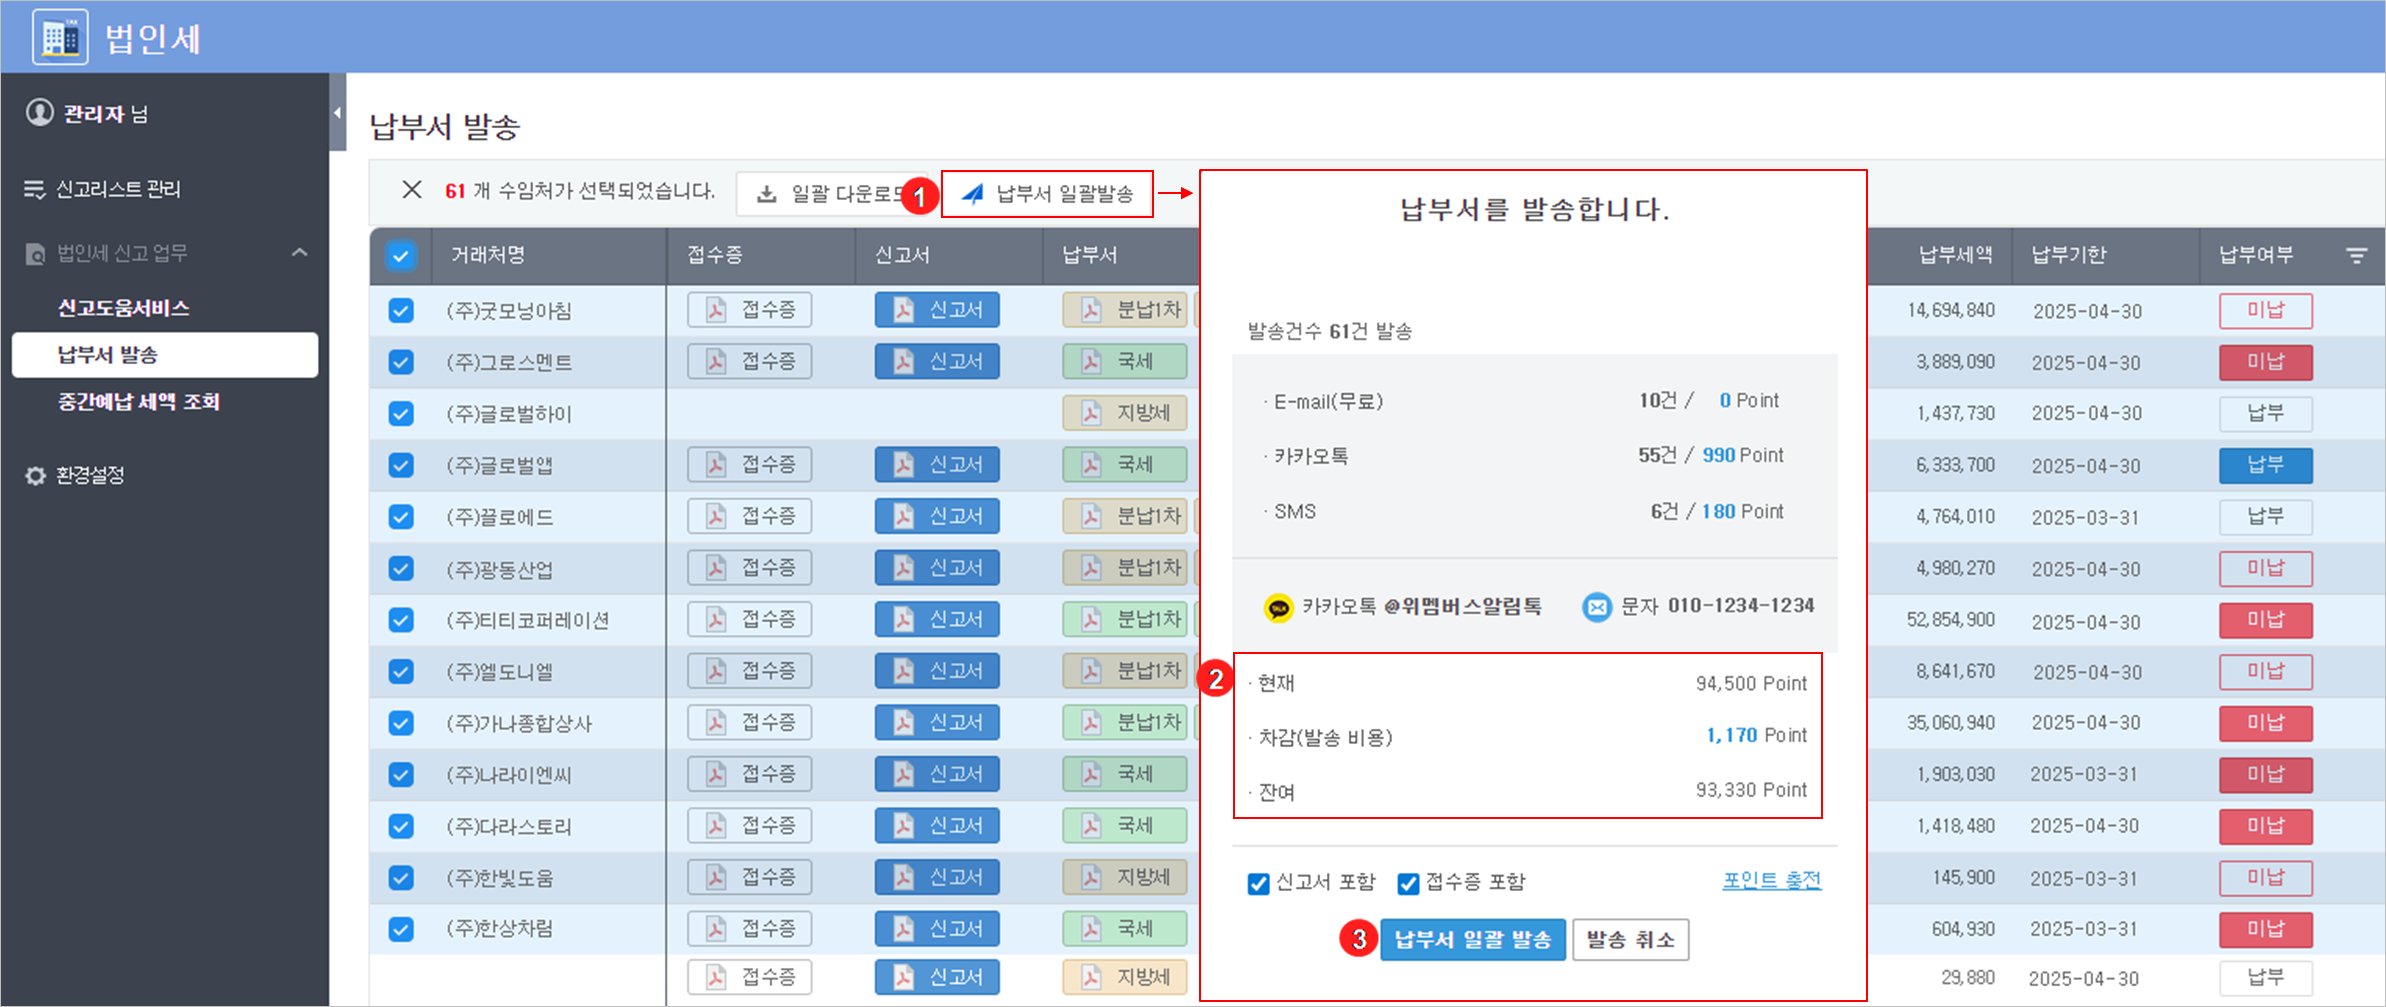The height and width of the screenshot is (1007, 2386).
Task: Select 납부서 발송 menu item
Action: click(x=165, y=355)
